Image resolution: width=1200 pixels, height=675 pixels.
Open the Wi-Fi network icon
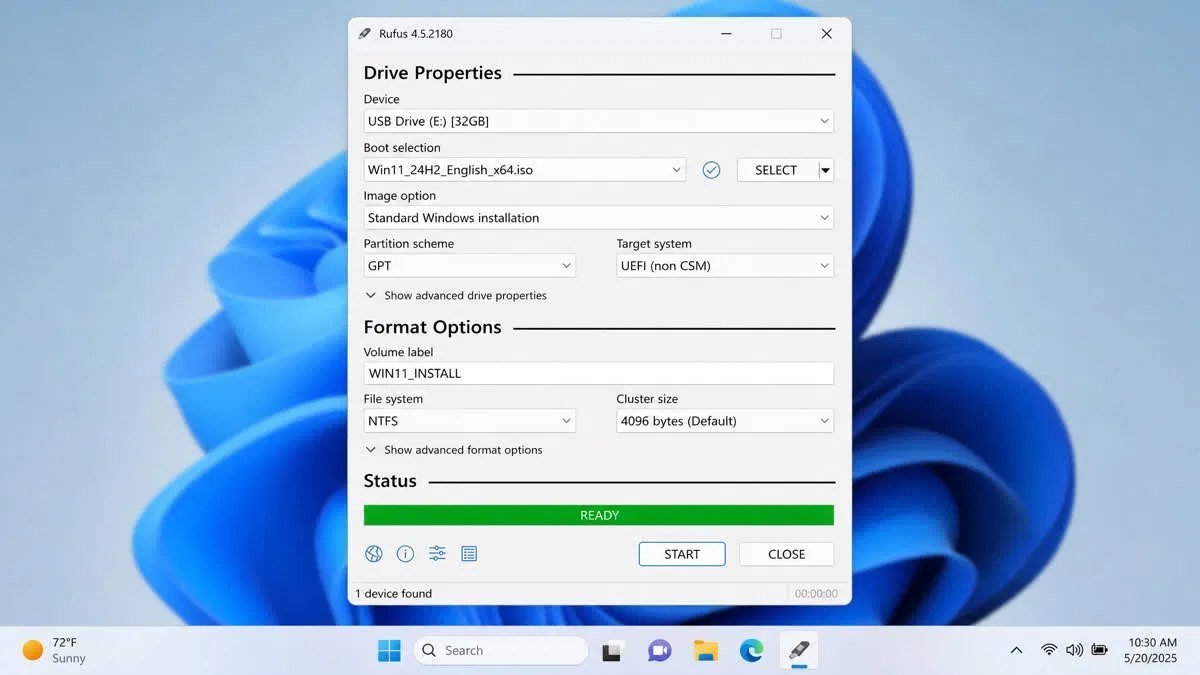[1049, 650]
